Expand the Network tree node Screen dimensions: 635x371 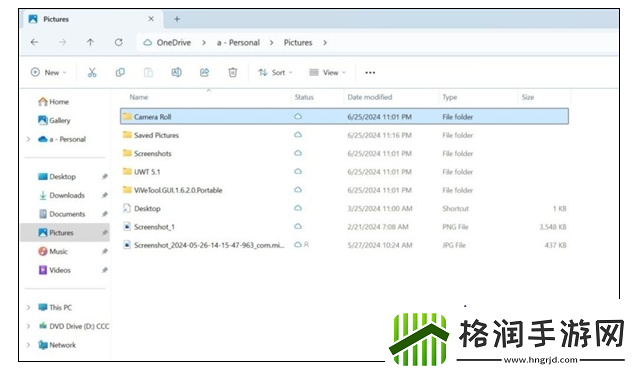pyautogui.click(x=28, y=345)
